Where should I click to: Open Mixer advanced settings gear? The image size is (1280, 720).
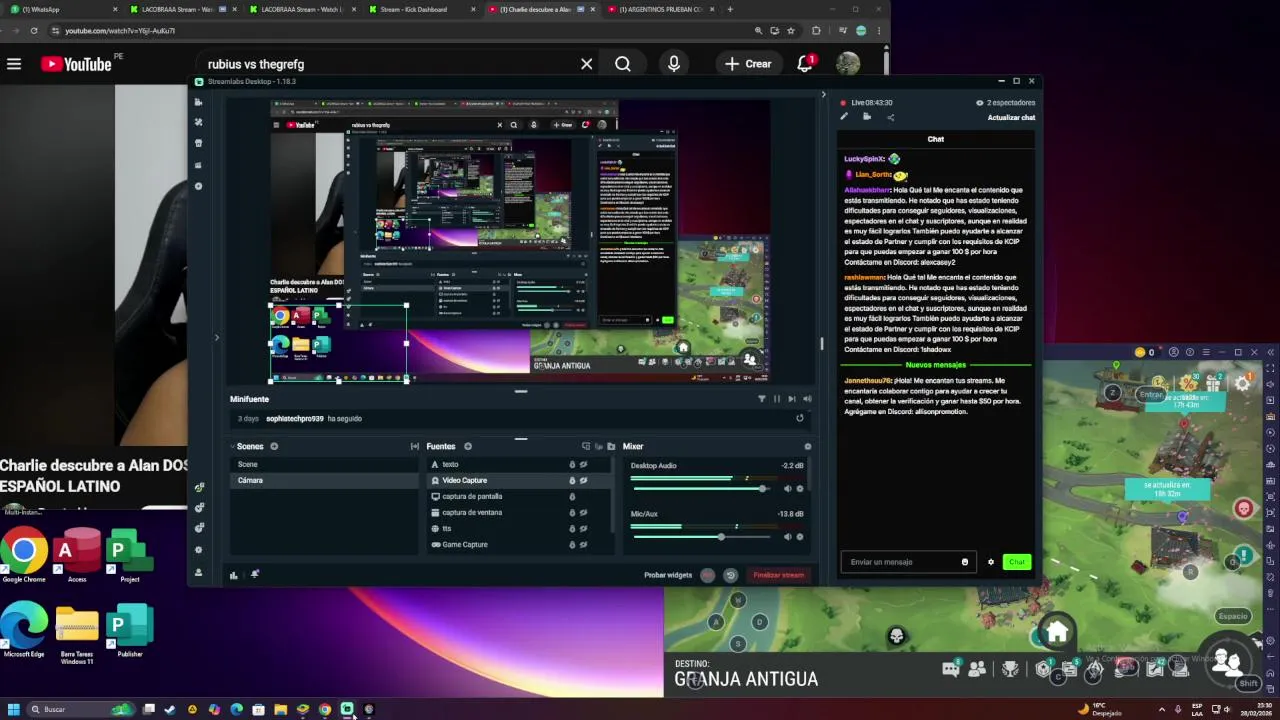point(808,447)
